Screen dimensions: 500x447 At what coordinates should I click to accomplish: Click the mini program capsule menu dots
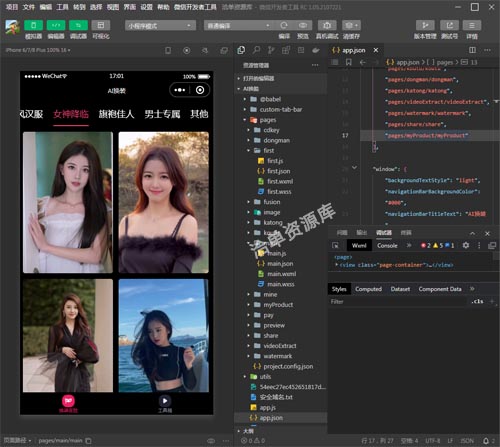pyautogui.click(x=180, y=90)
